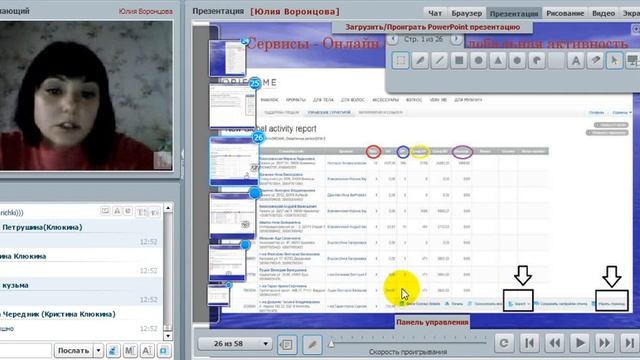
Task: Play the presentation
Action: 580,343
